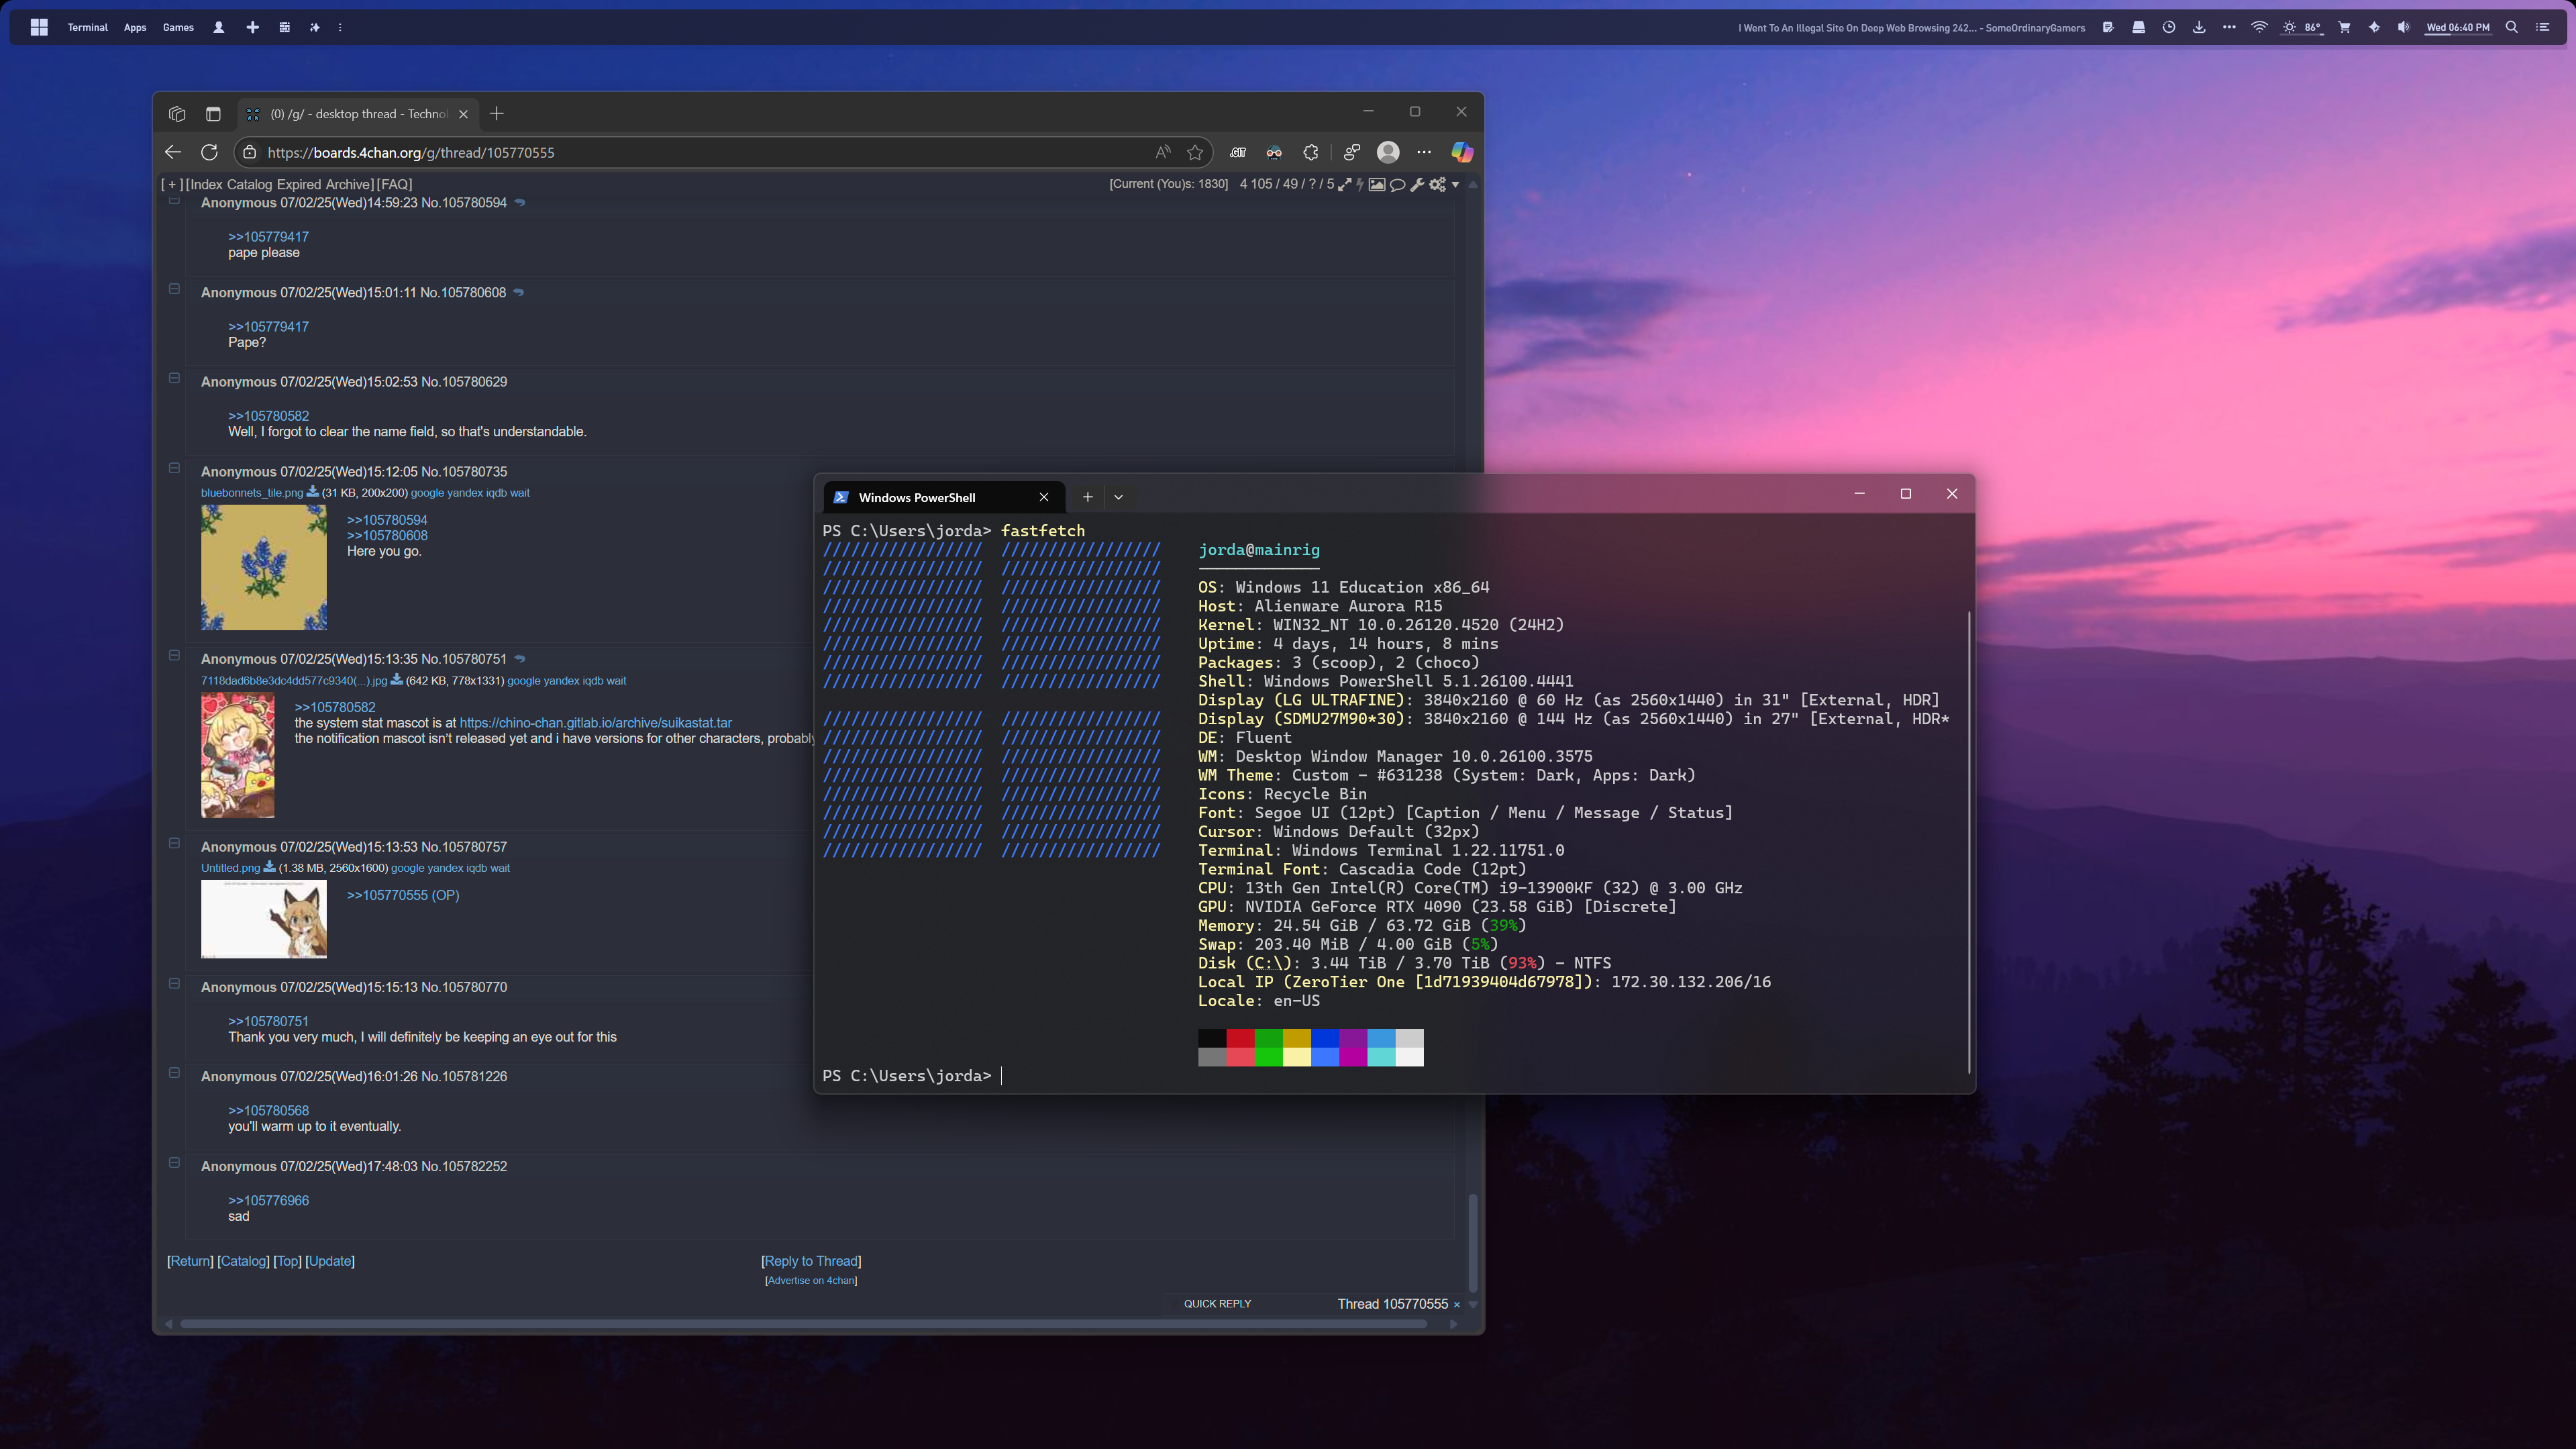The image size is (2576, 1449).
Task: Toggle the expand all images arrows icon
Action: [1345, 184]
